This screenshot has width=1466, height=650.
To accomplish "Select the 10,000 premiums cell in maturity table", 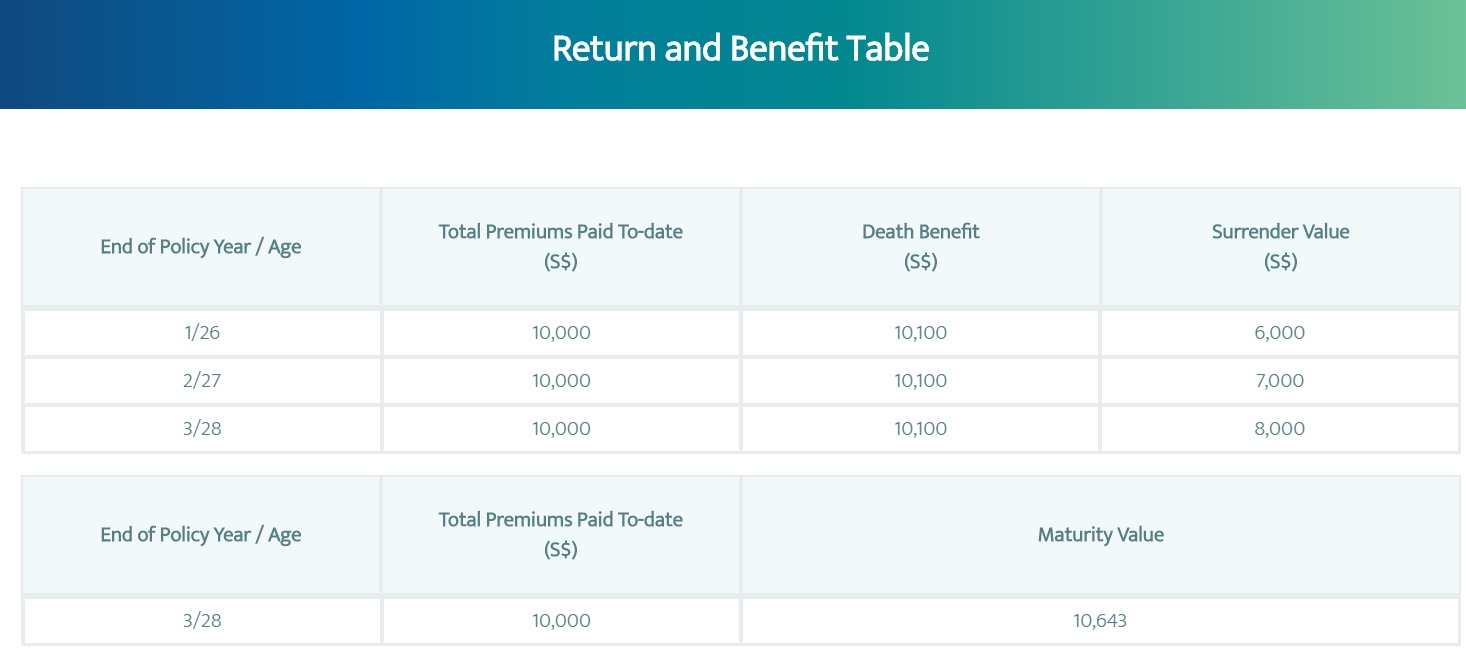I will point(561,621).
